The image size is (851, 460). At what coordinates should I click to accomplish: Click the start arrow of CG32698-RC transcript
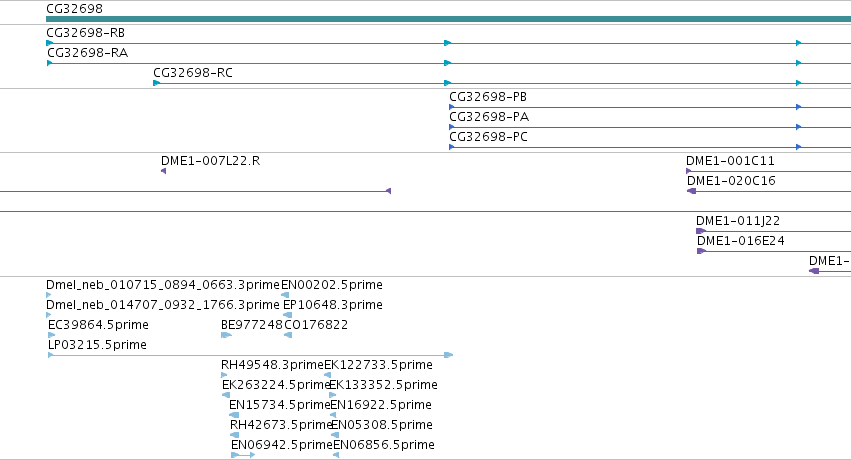pos(156,83)
